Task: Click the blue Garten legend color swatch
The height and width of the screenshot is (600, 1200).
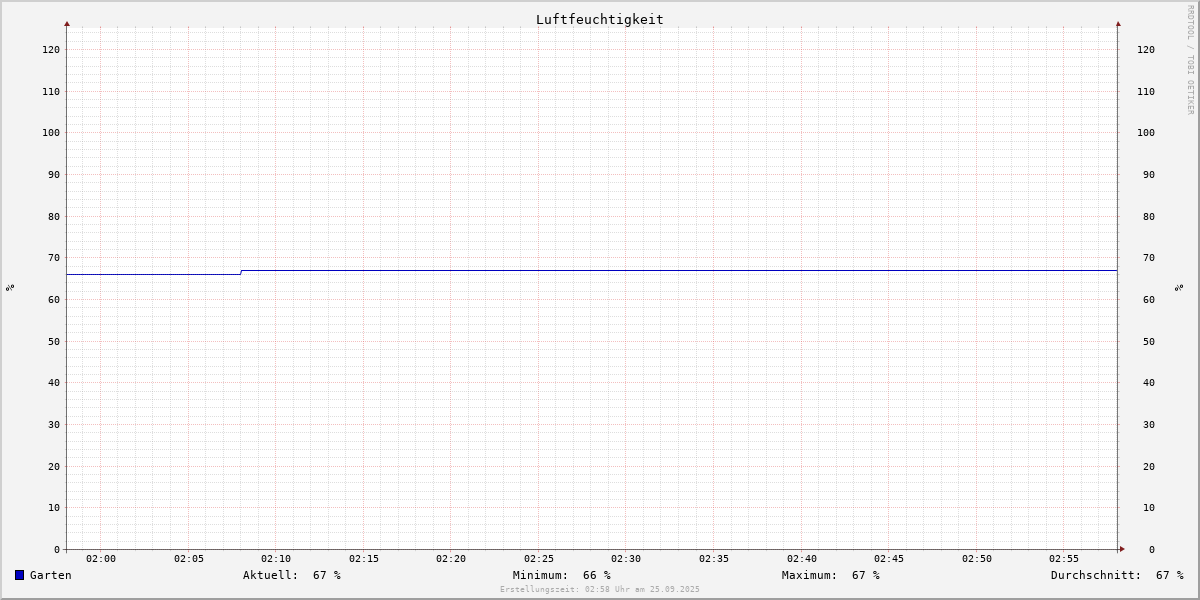Action: pos(19,575)
